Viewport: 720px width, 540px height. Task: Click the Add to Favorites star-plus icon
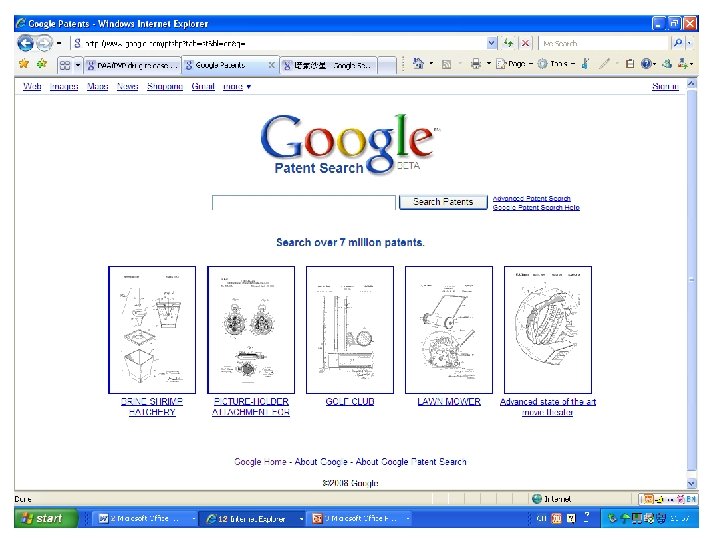click(42, 64)
